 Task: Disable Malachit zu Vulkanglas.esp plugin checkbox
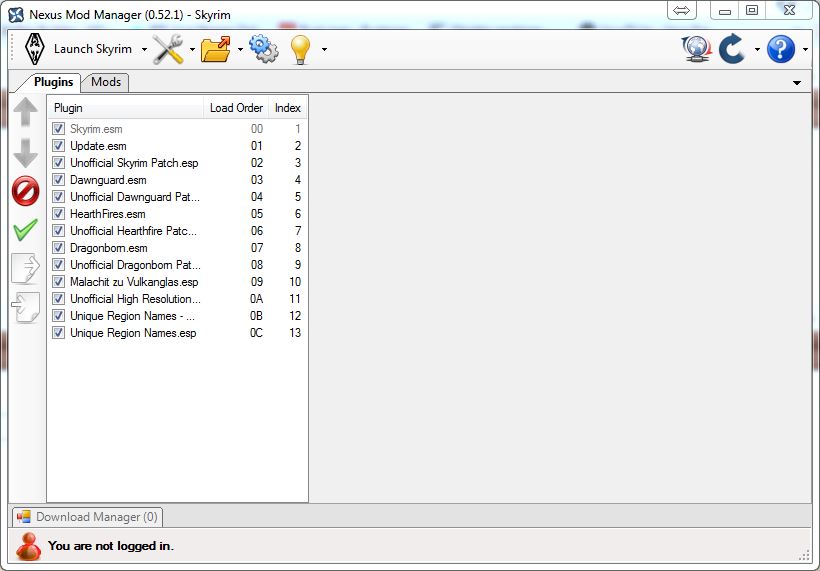click(58, 282)
